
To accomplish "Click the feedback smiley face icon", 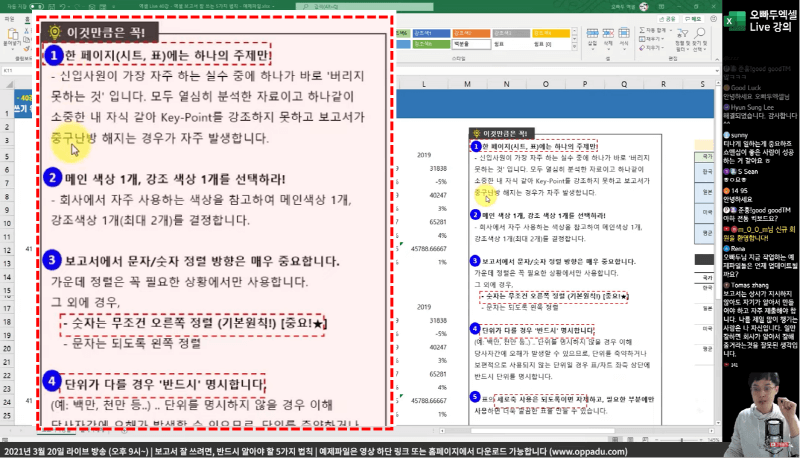I will tap(713, 19).
